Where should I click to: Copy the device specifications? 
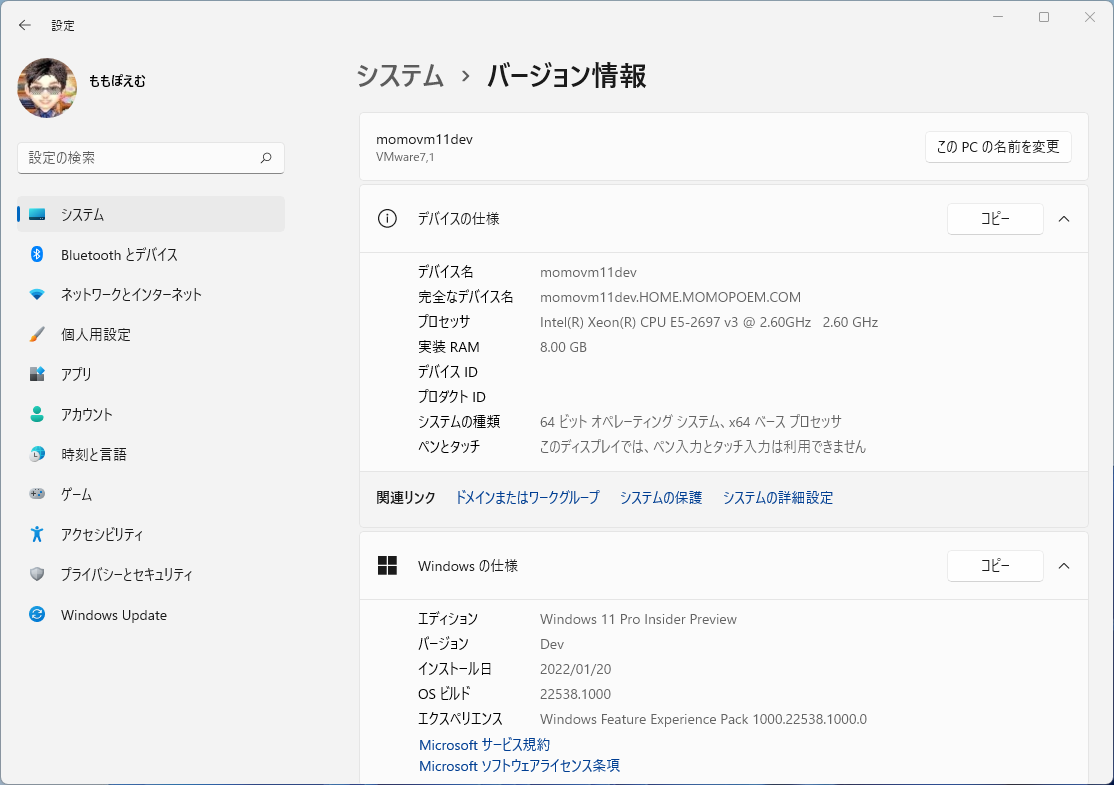(x=995, y=219)
